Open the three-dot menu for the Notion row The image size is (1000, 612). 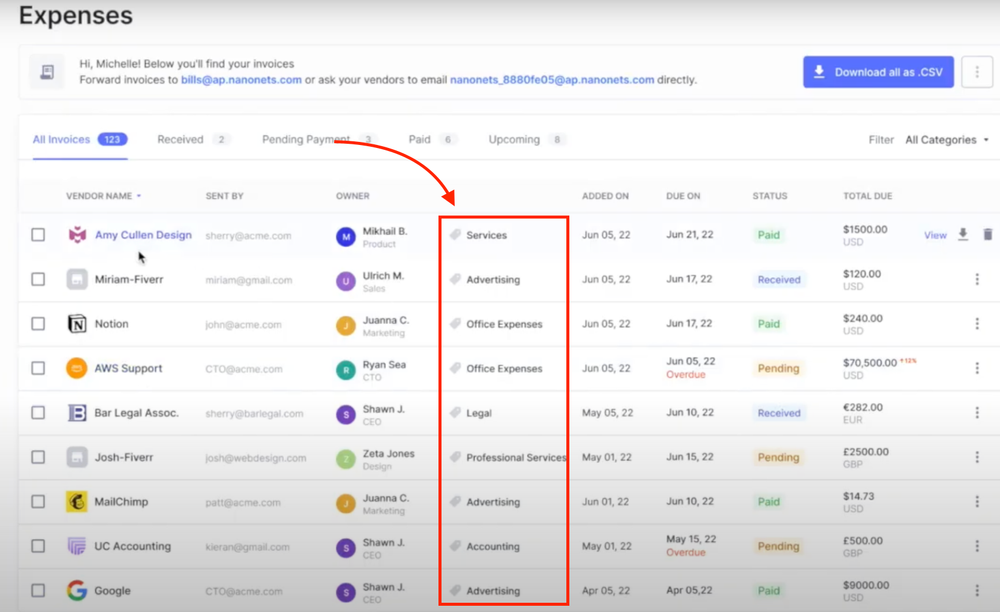coord(977,324)
